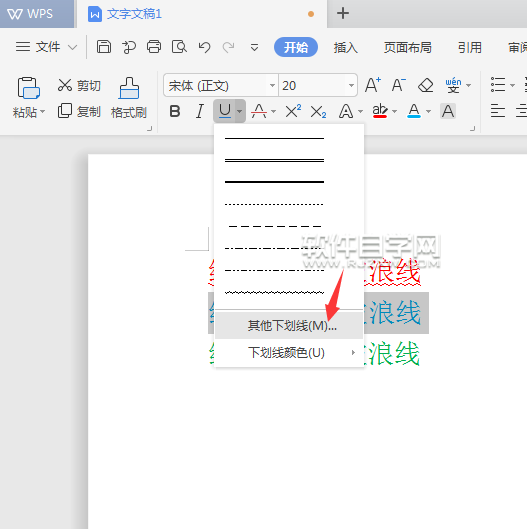The height and width of the screenshot is (529, 527).
Task: Open a new tab with plus button
Action: 343,13
